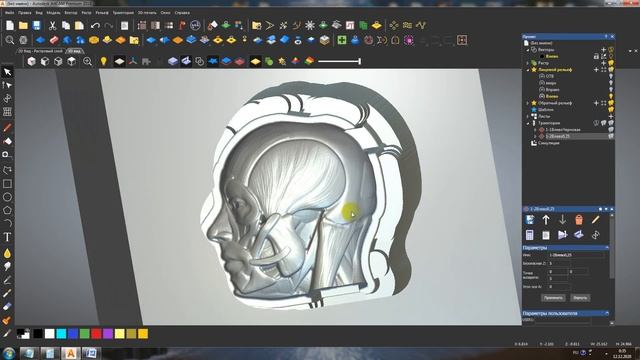Save toolpath with the panel's floppy icon
This screenshot has width=640, height=360.
[x=530, y=220]
